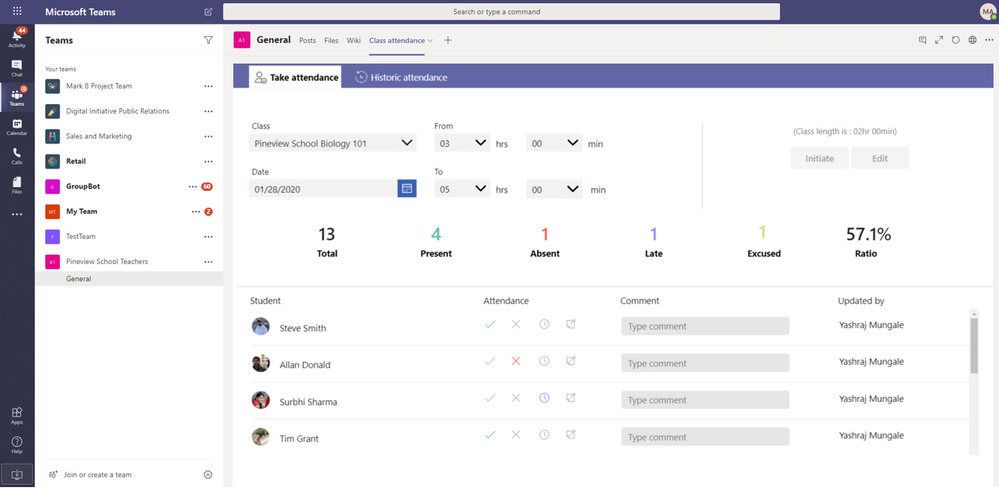Open manage teams gear icon

[208, 475]
